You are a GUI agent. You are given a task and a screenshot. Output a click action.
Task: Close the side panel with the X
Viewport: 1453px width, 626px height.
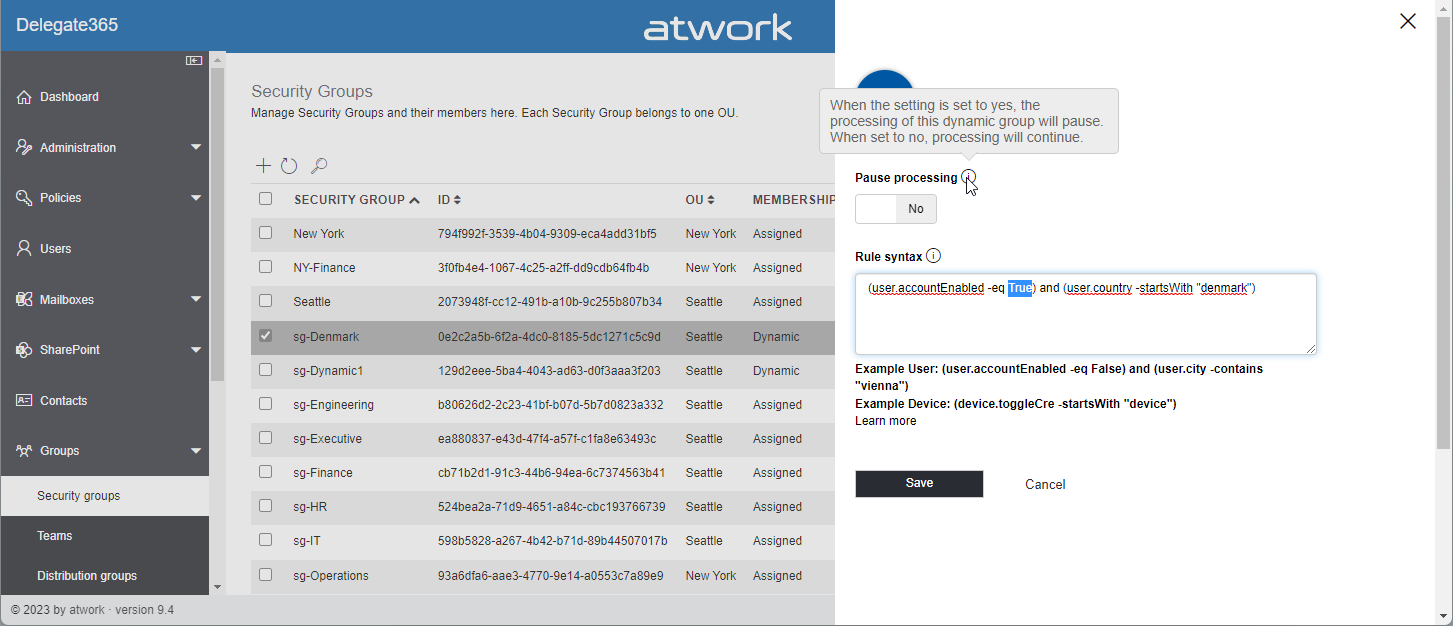(x=1408, y=21)
